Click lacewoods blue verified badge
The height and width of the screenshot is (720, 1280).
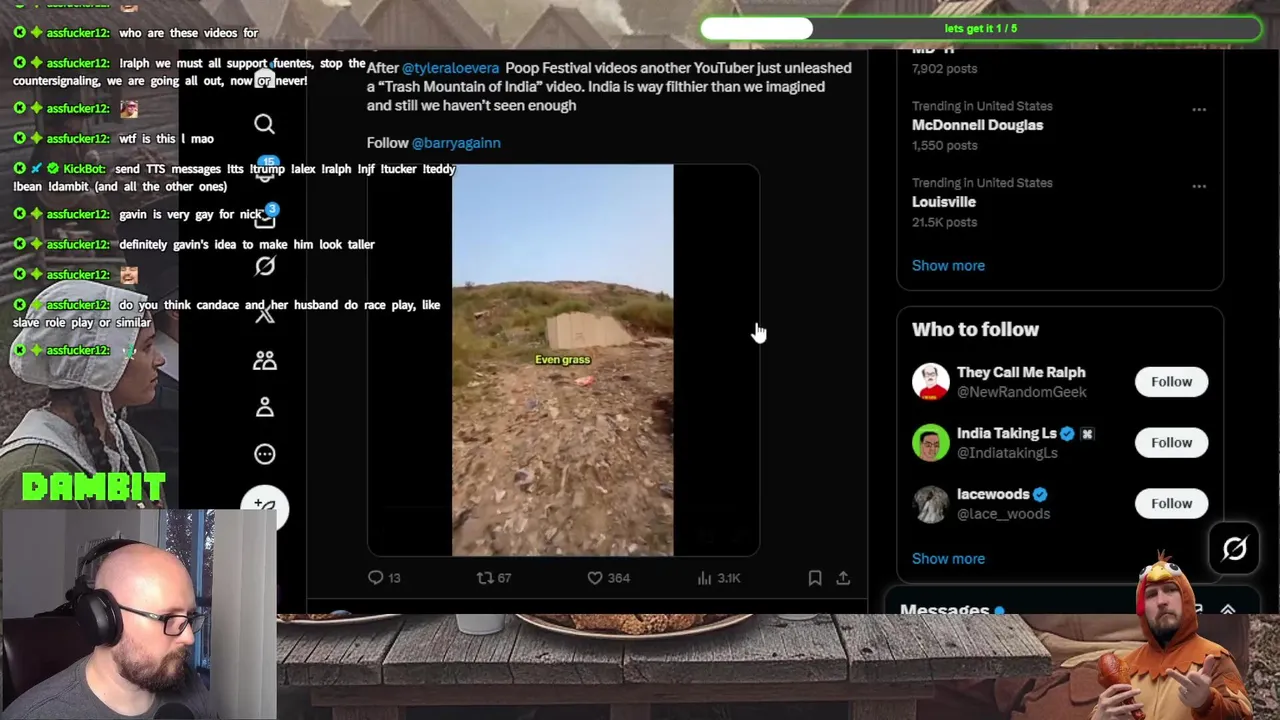pos(1040,494)
